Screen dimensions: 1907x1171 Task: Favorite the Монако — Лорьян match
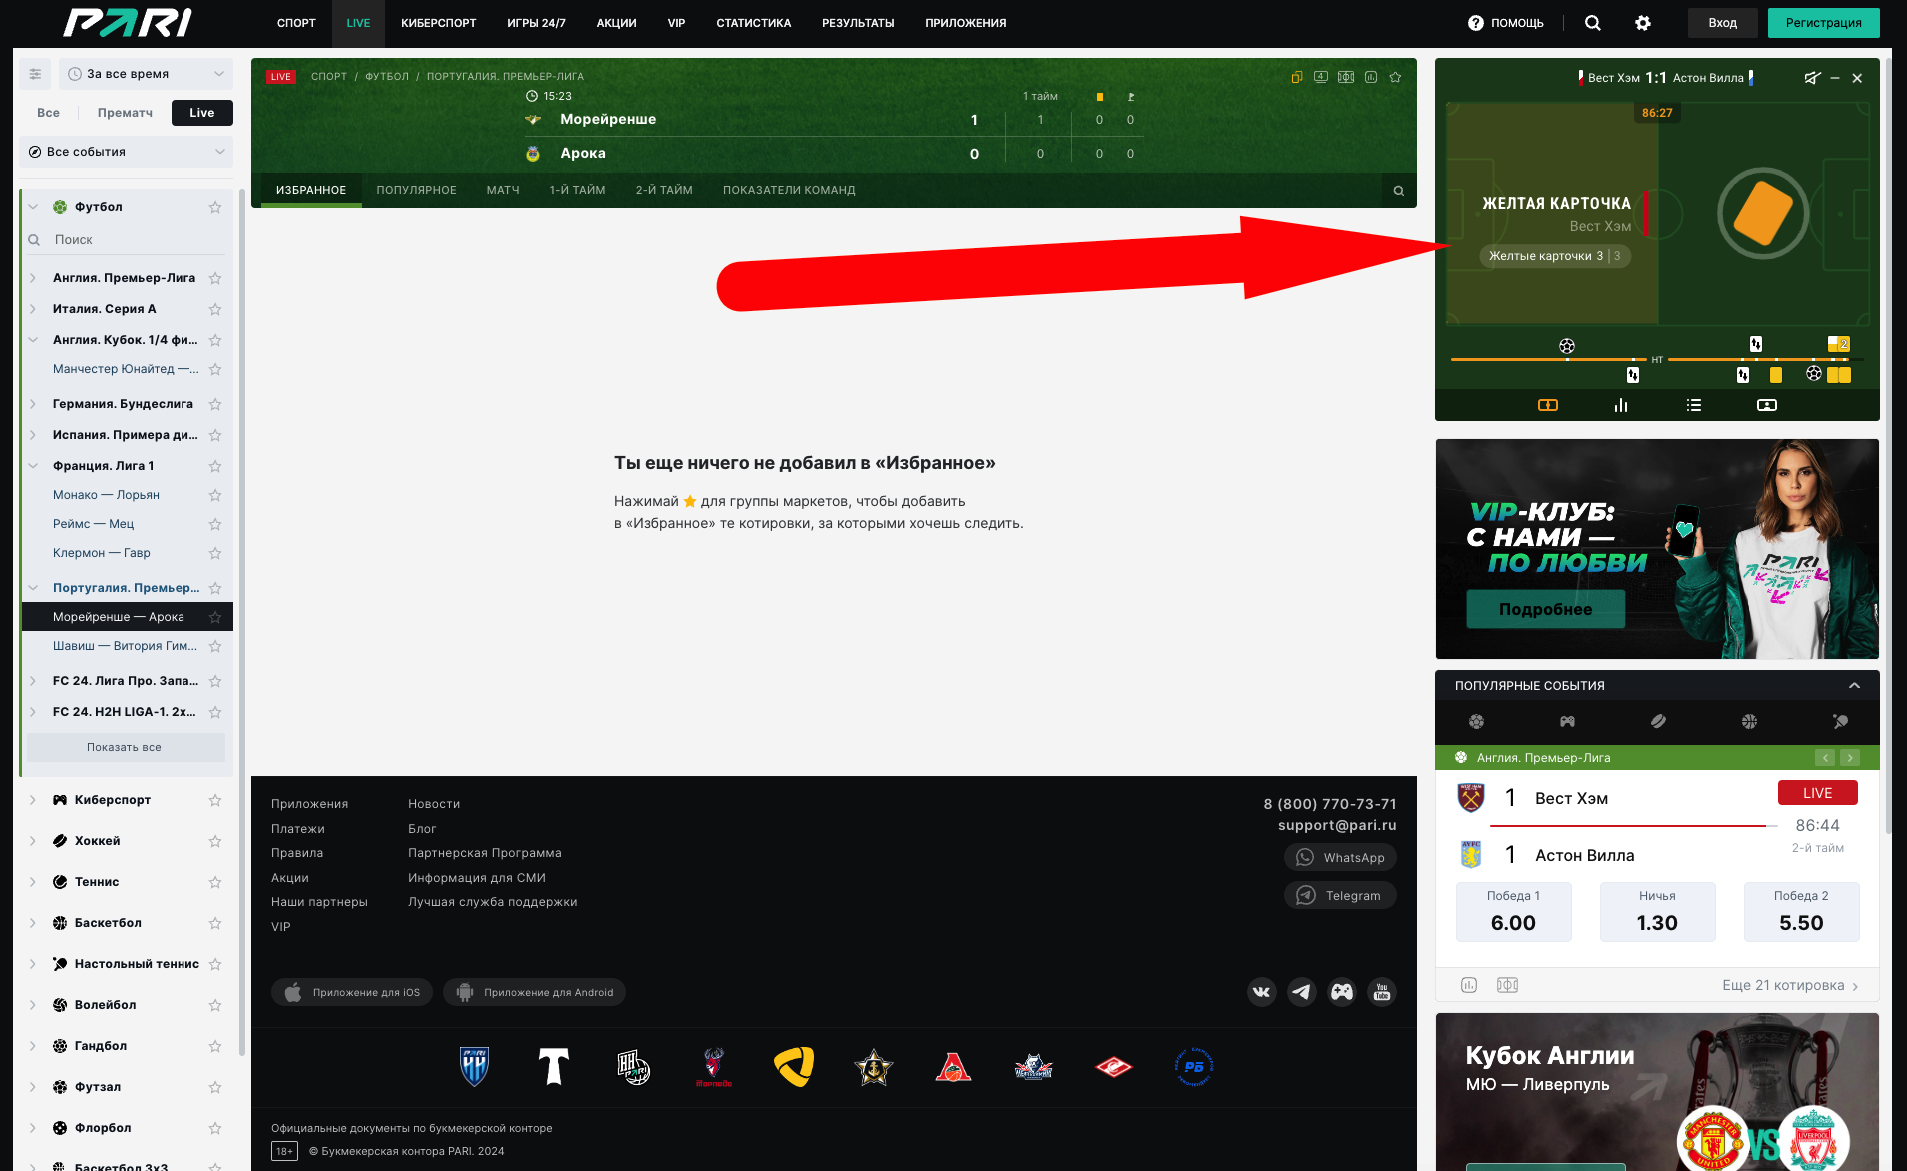tap(215, 495)
